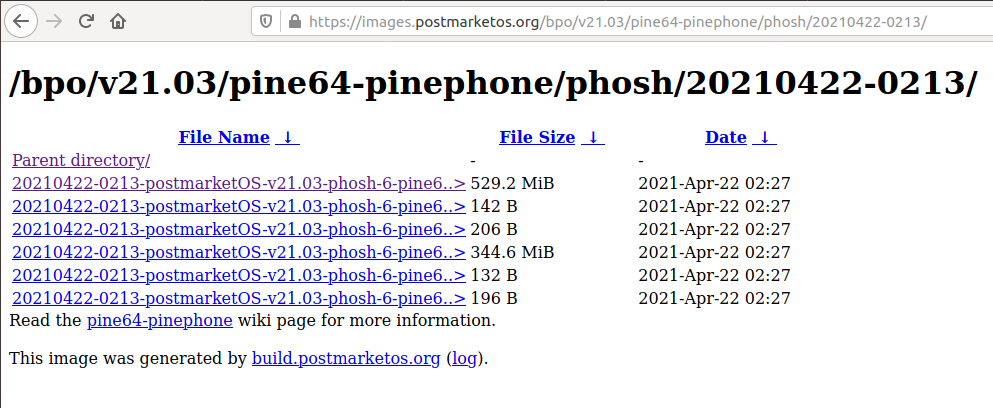This screenshot has width=993, height=408.
Task: Open the 196 B file link
Action: (x=239, y=298)
